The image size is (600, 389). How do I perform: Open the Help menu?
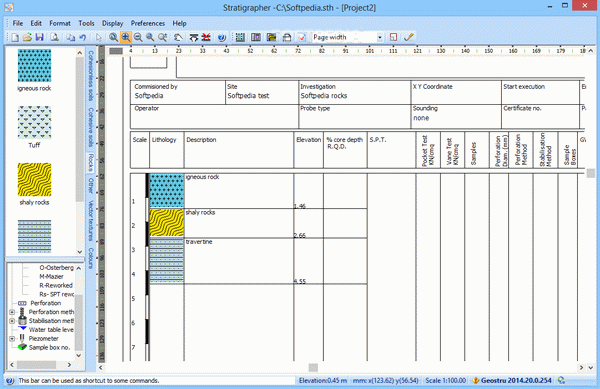coord(179,23)
